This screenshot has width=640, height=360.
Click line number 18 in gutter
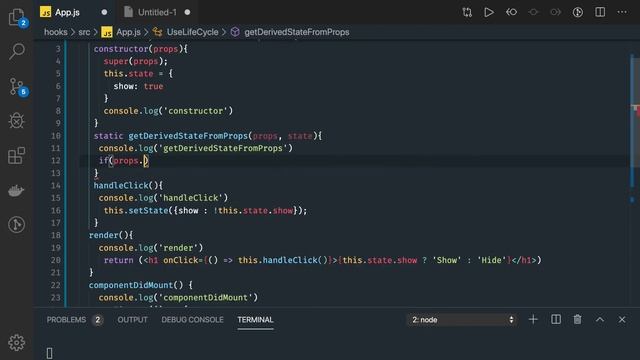click(x=56, y=235)
